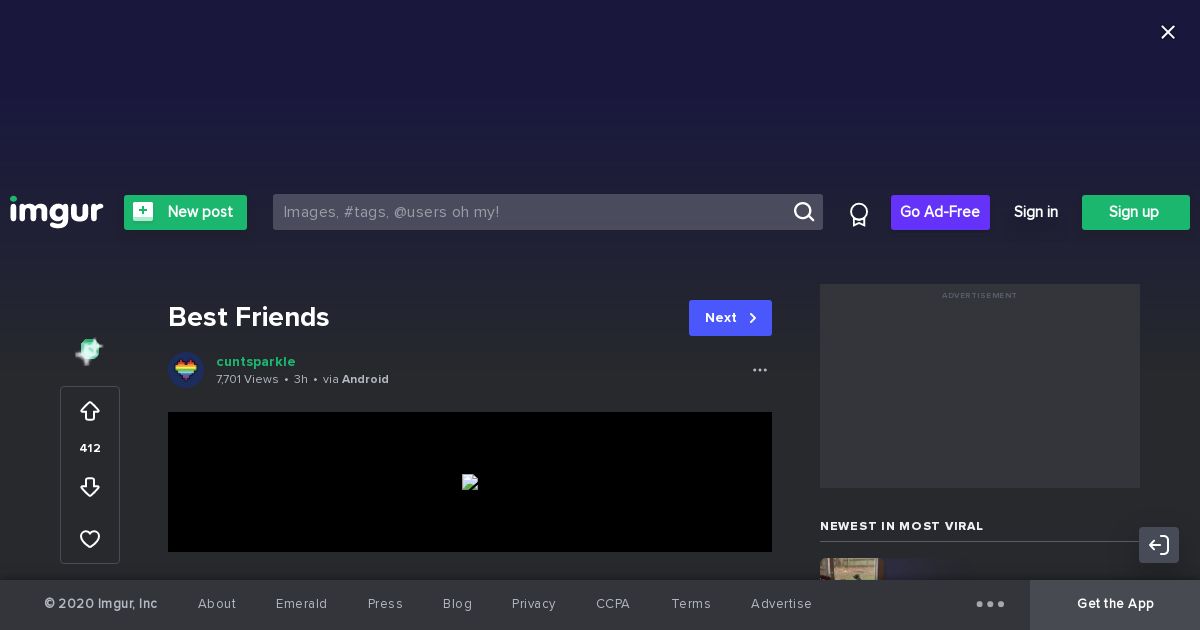
Task: Click the Newest in Most Viral heading
Action: 902,526
